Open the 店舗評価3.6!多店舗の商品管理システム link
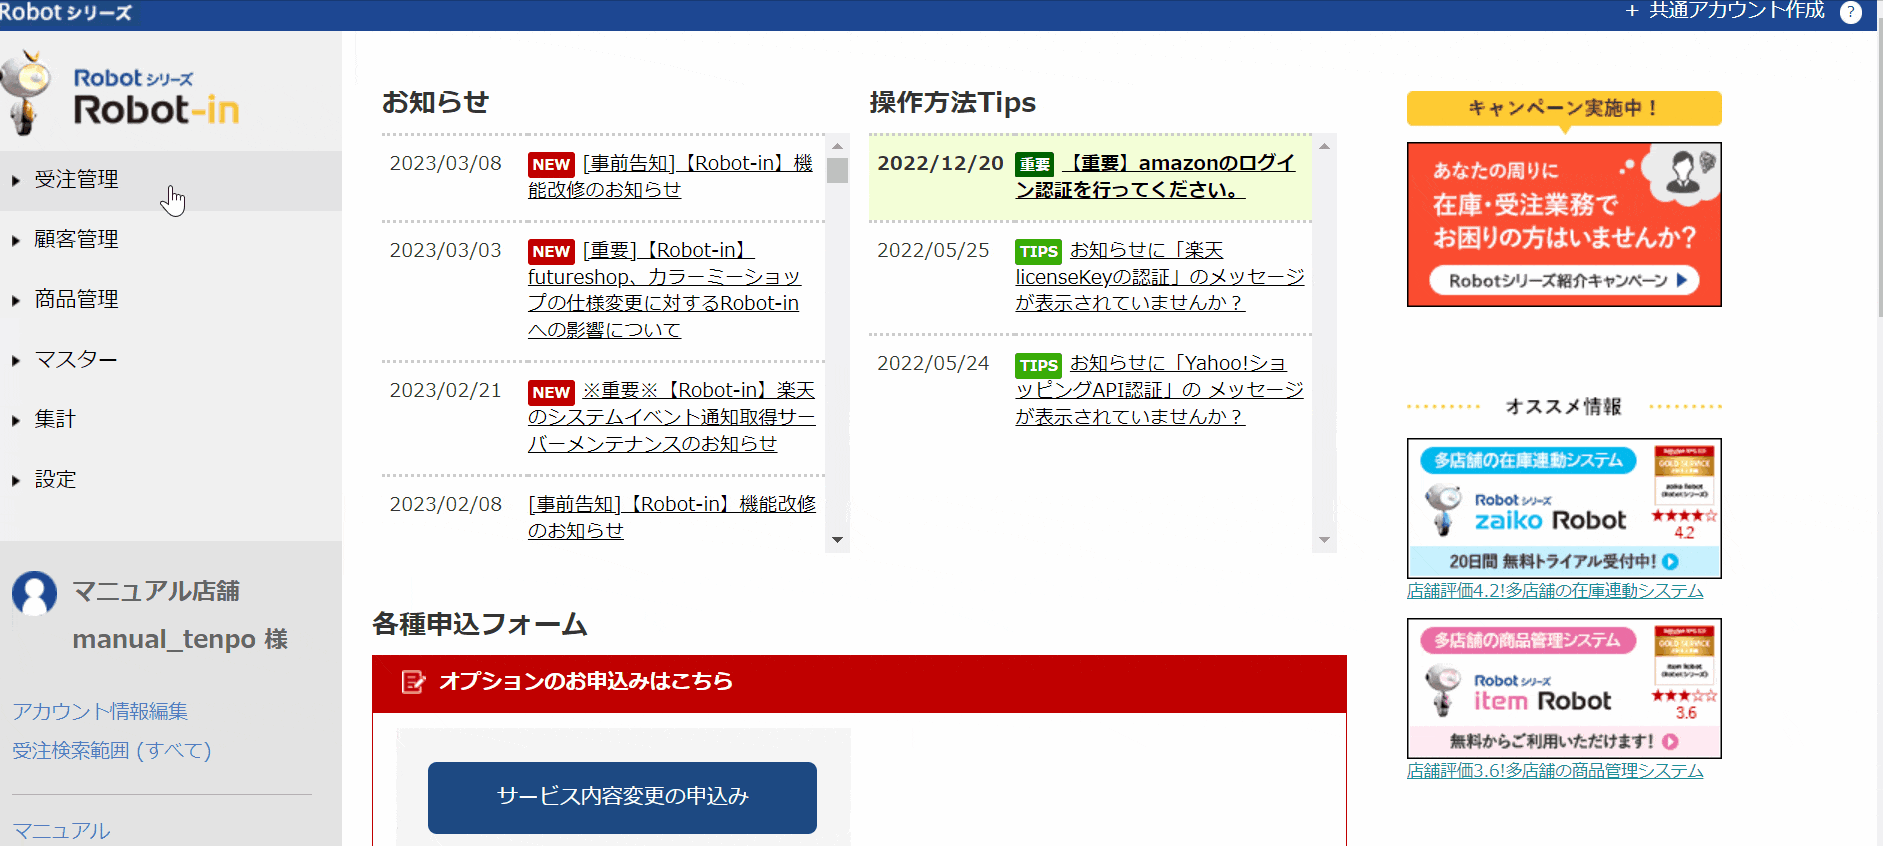Image resolution: width=1883 pixels, height=846 pixels. [x=1555, y=771]
